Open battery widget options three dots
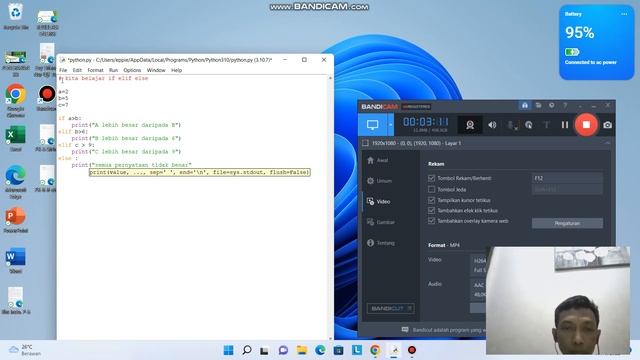The width and height of the screenshot is (640, 360). coord(624,14)
